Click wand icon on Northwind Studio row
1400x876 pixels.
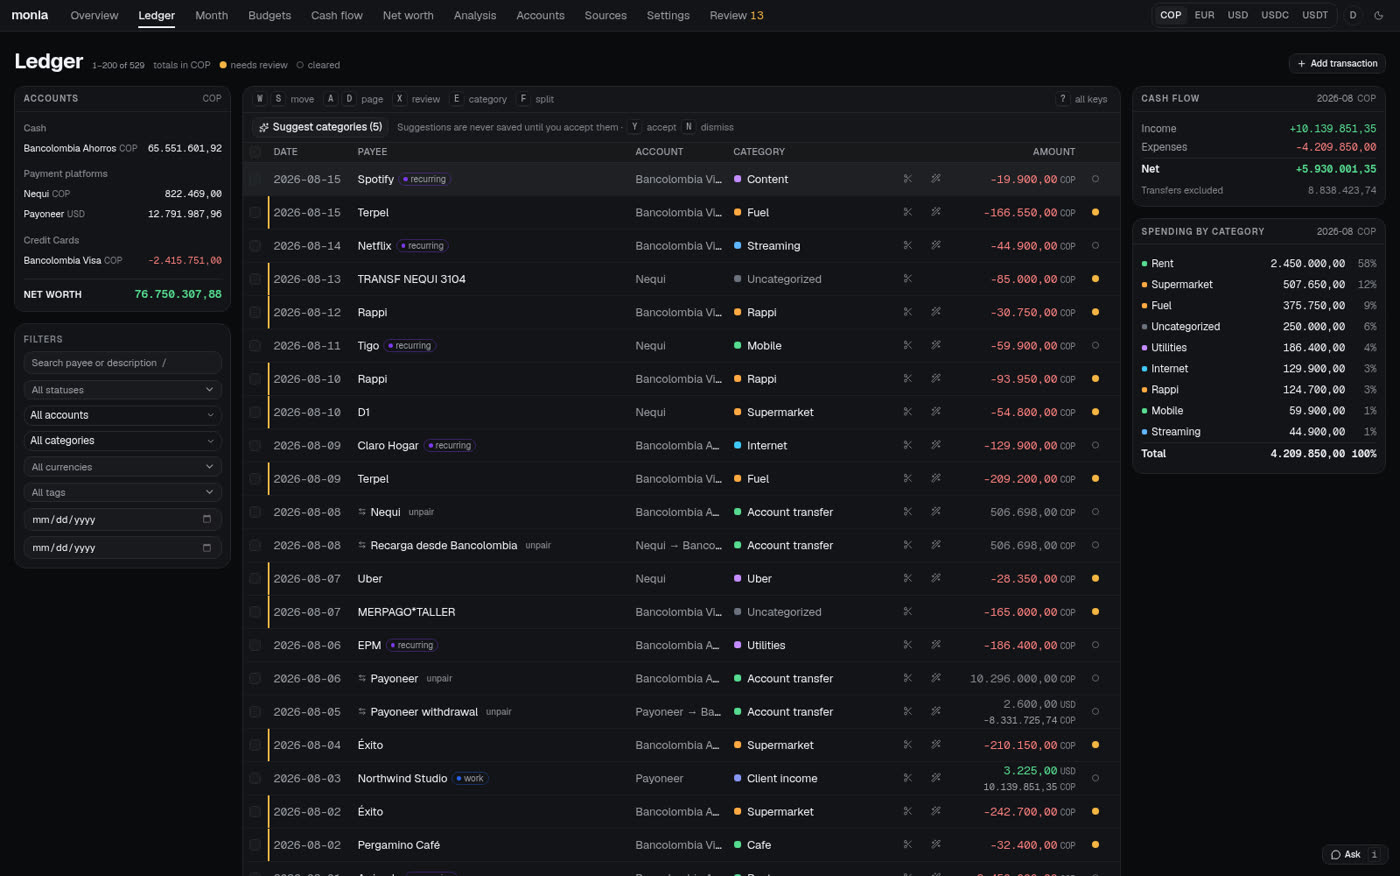coord(936,778)
